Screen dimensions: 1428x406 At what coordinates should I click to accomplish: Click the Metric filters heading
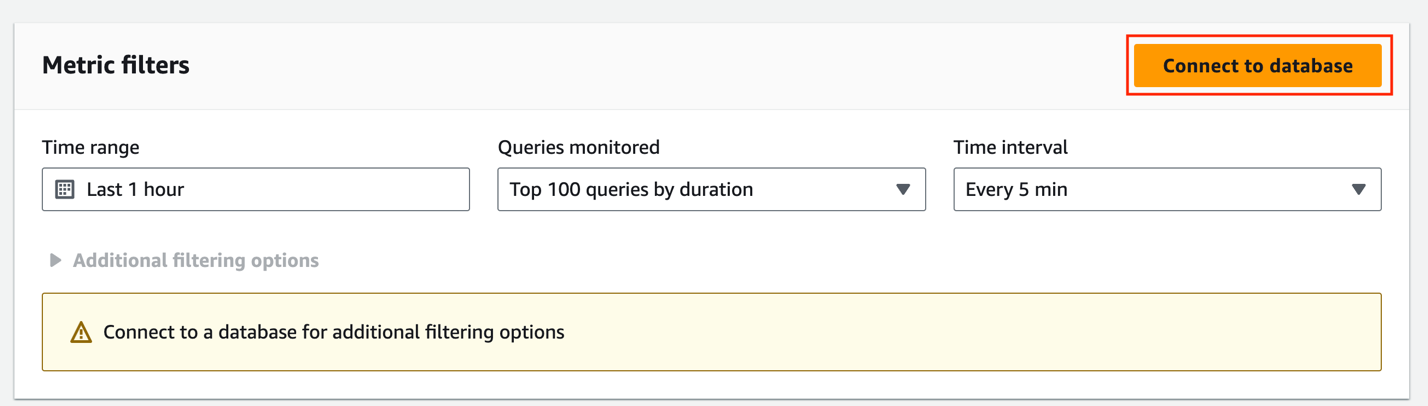point(116,66)
